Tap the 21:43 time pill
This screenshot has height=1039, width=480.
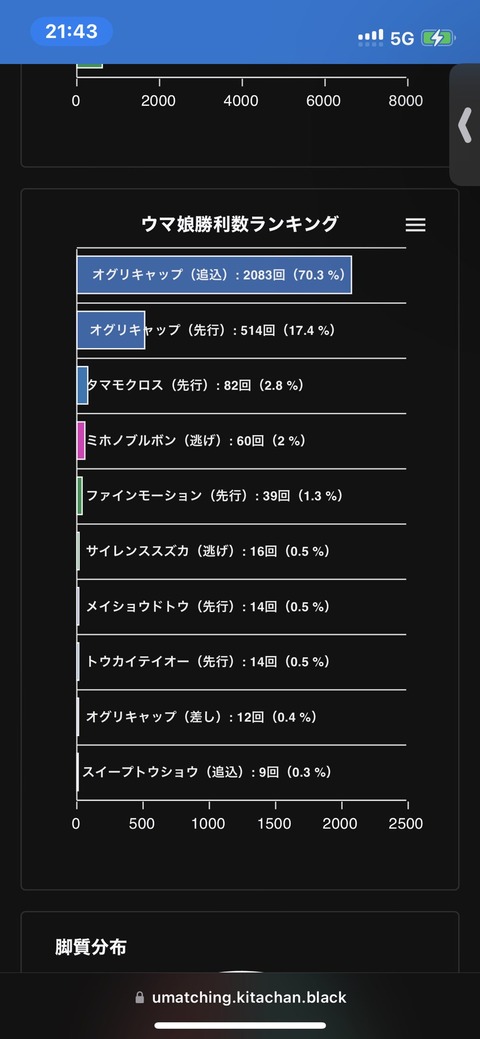click(72, 31)
